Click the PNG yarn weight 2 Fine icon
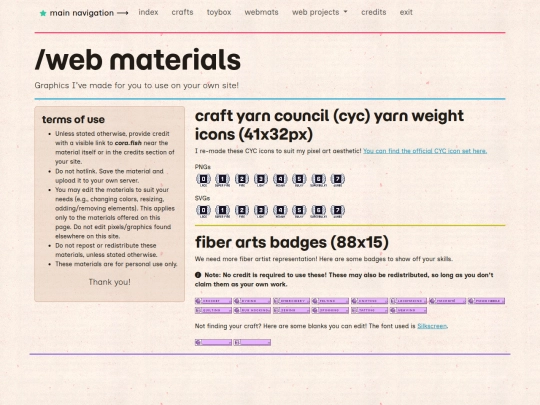The image size is (540, 405). click(242, 180)
